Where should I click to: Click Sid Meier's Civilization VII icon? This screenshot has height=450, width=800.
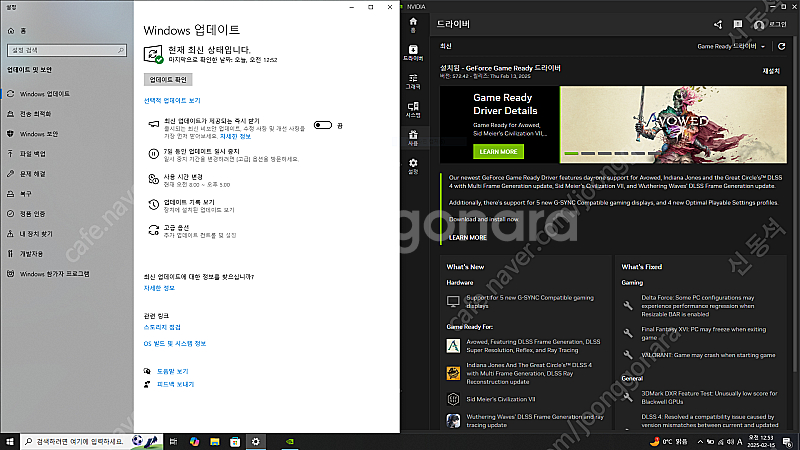[453, 399]
